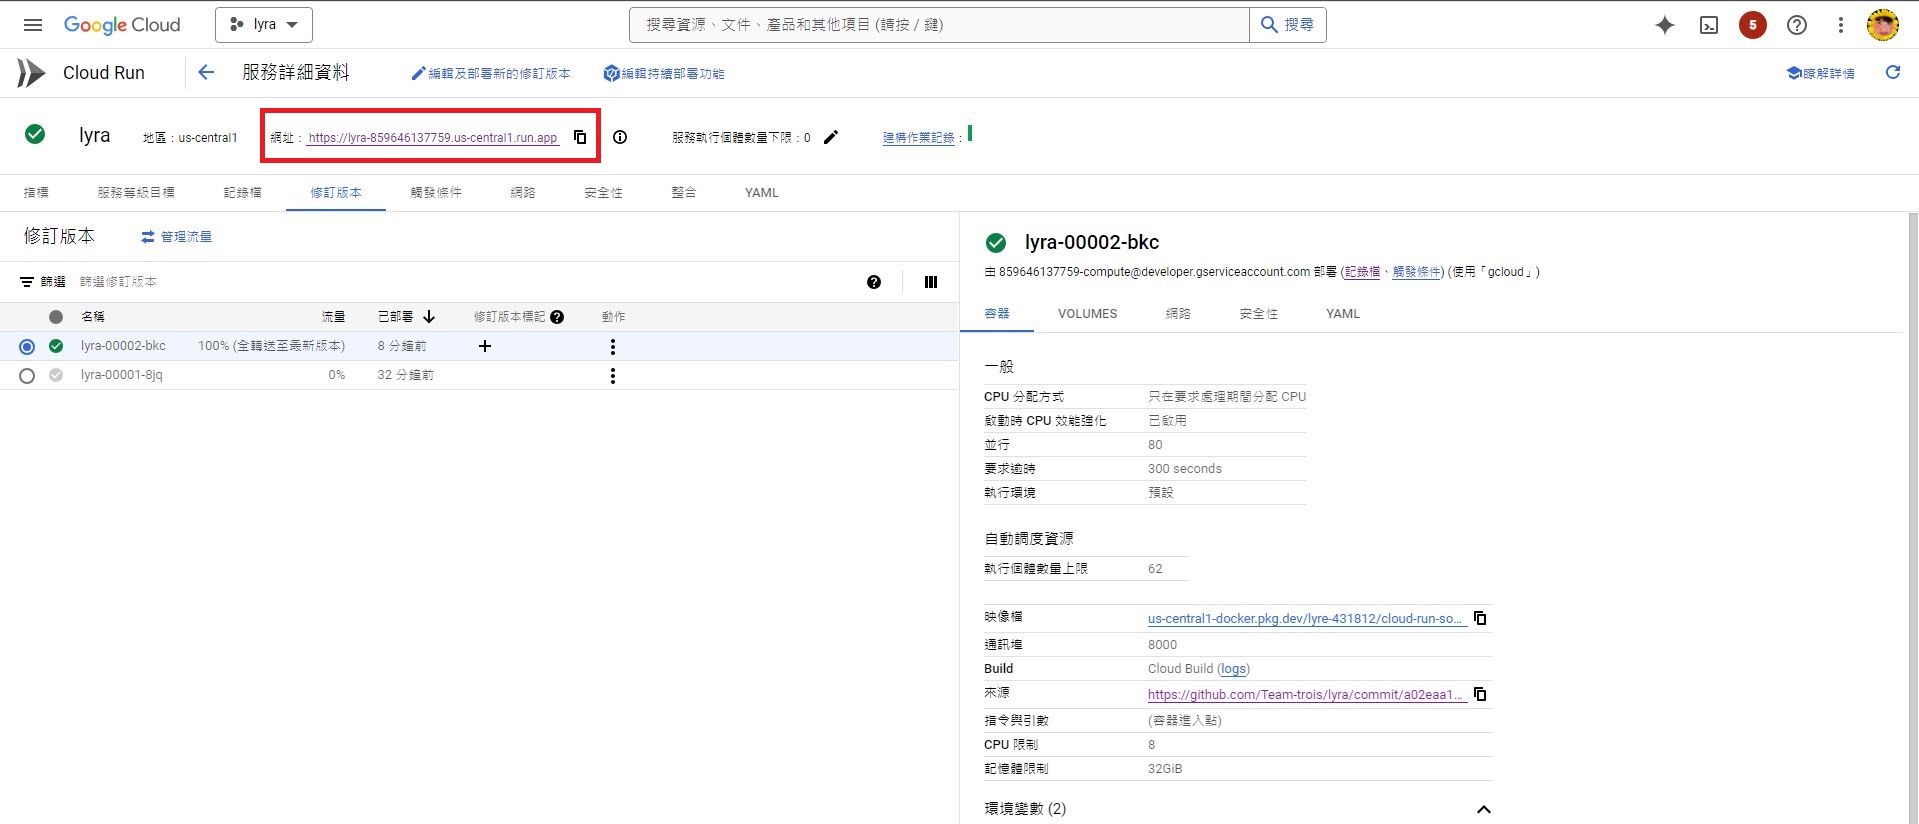Click the Google Cloud logo
Image resolution: width=1919 pixels, height=824 pixels.
[x=122, y=25]
